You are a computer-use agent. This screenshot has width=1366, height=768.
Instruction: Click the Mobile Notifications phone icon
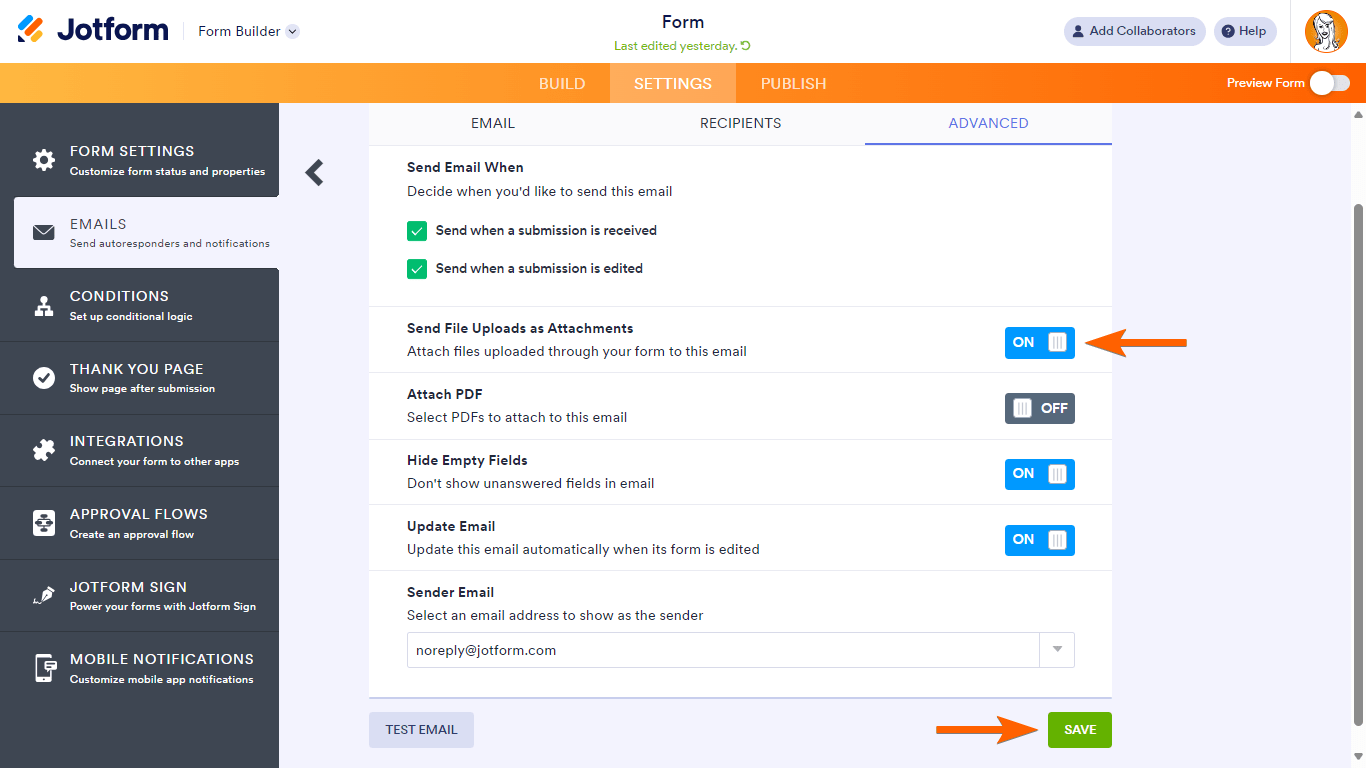[x=44, y=668]
